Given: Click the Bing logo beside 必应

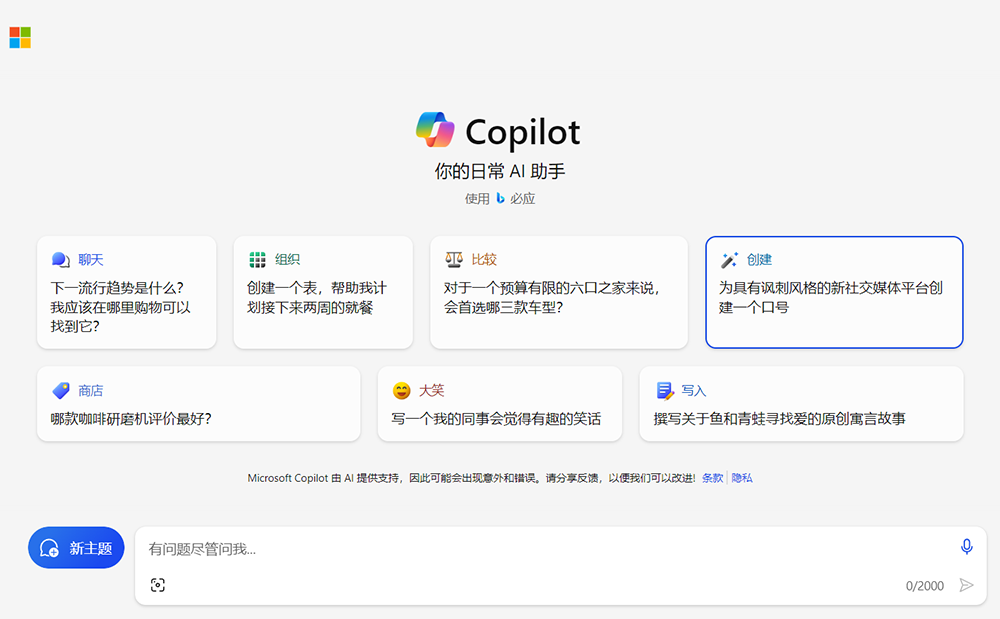Looking at the screenshot, I should tap(500, 198).
